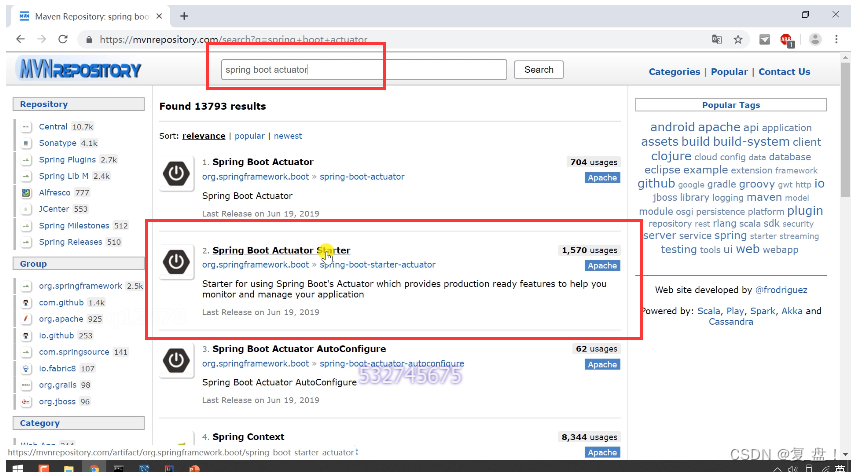The height and width of the screenshot is (472, 851).
Task: Open spring-boot-starter-actuator artifact link
Action: pos(378,265)
